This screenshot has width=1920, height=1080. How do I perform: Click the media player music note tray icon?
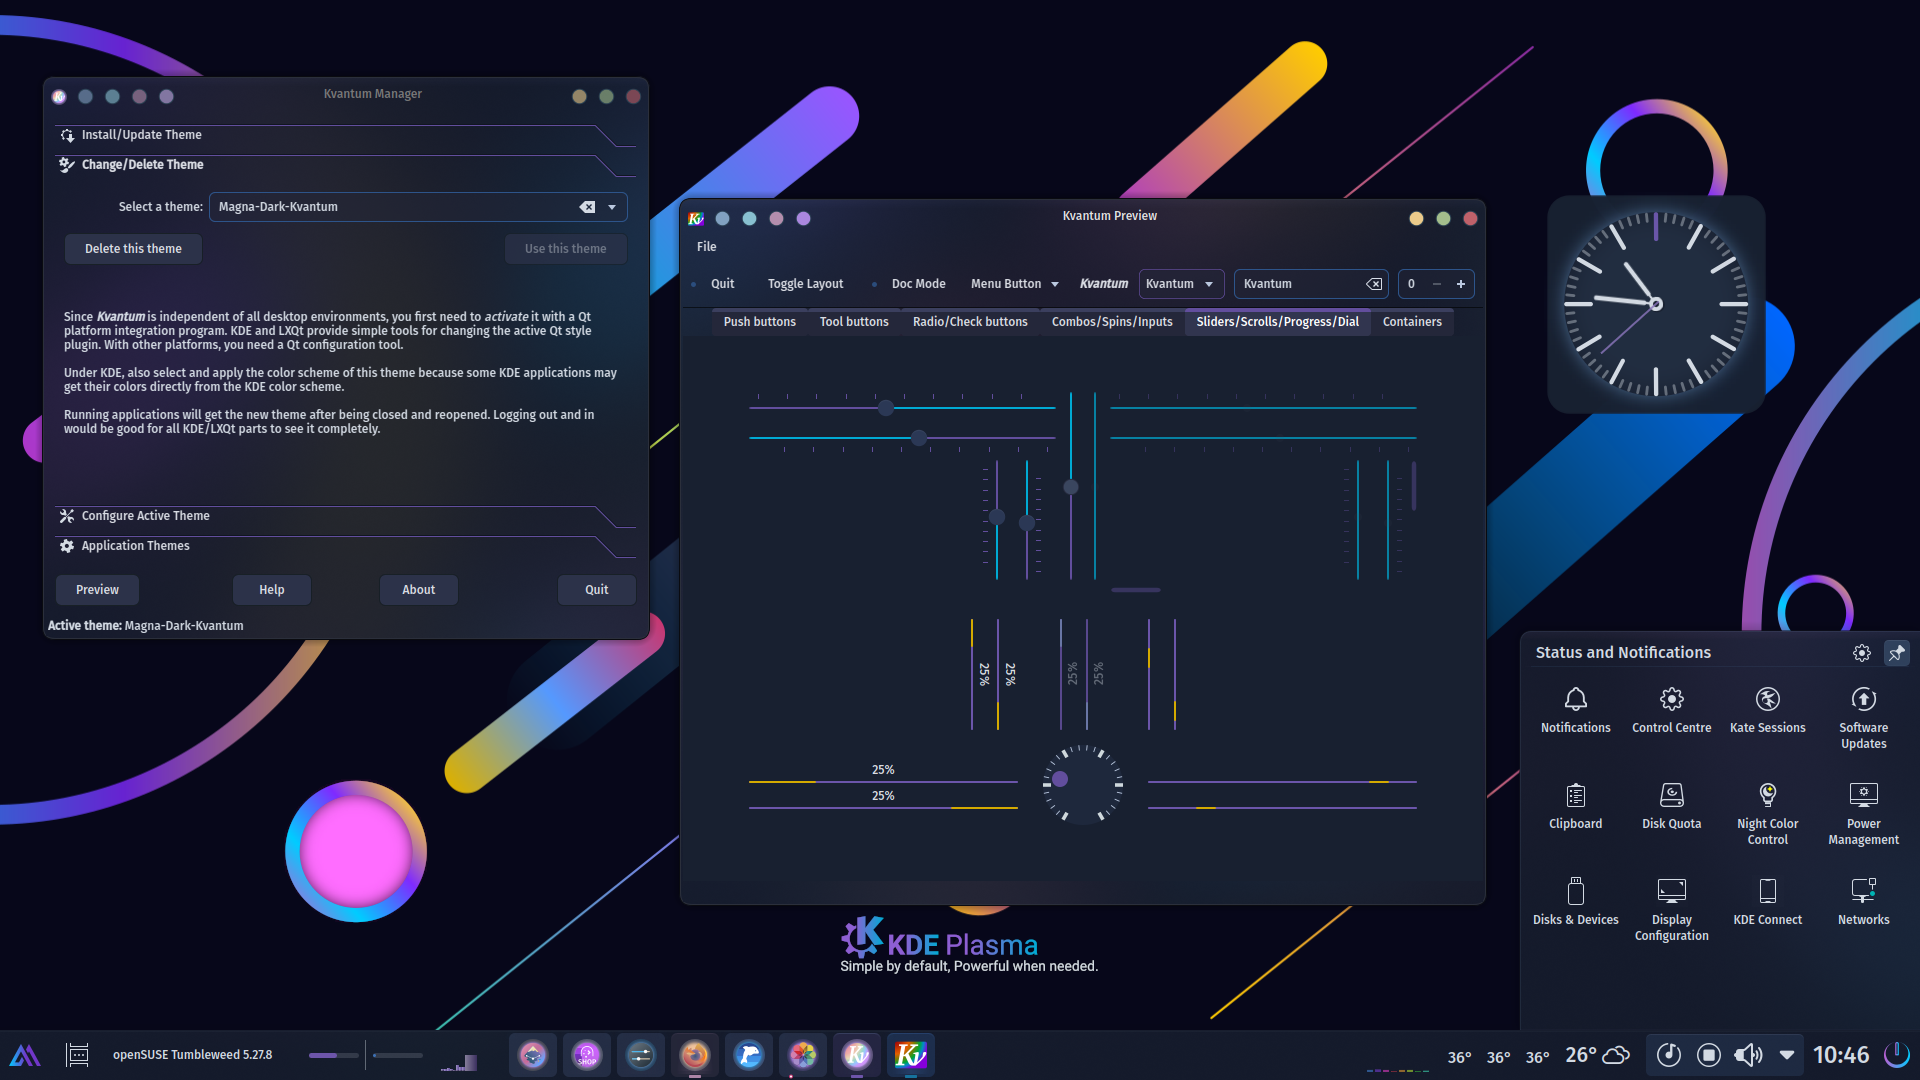1668,1055
